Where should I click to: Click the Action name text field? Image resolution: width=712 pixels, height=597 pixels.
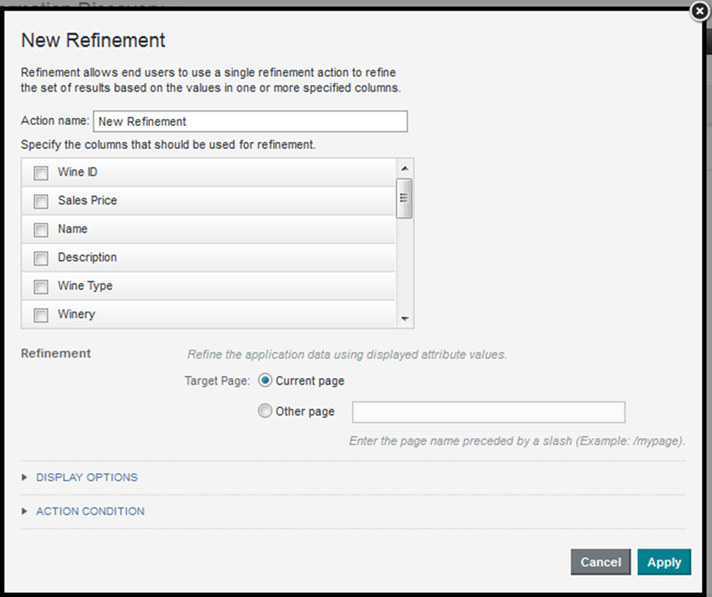[x=250, y=121]
